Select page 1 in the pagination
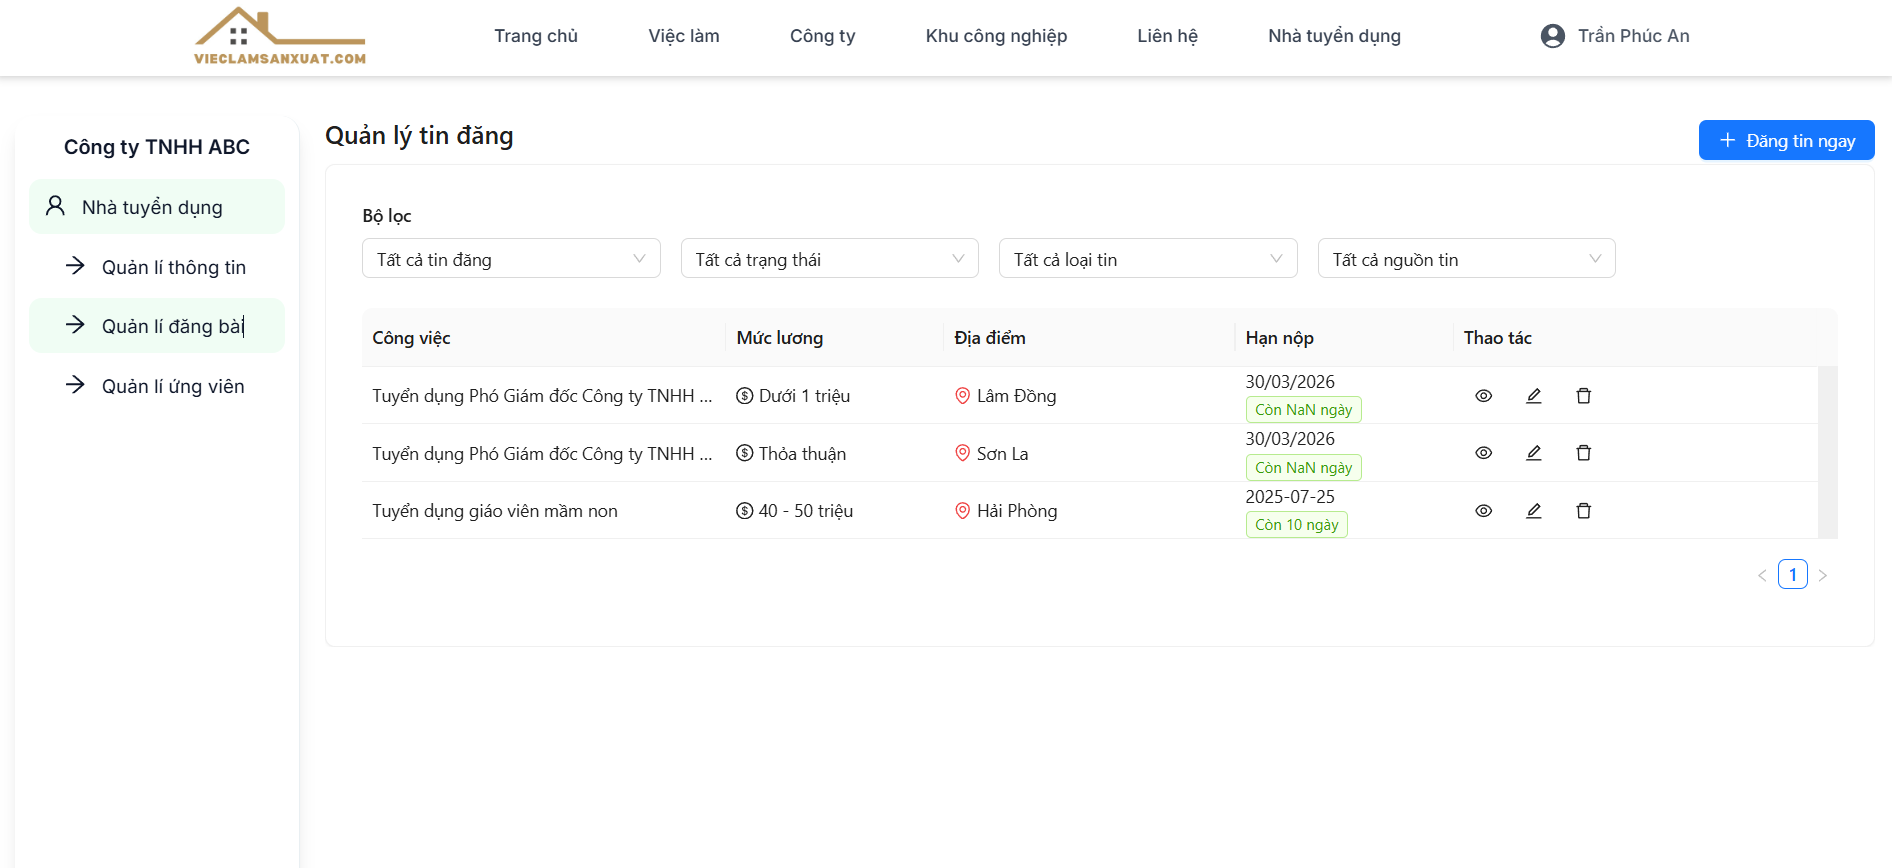The image size is (1892, 868). click(x=1792, y=575)
